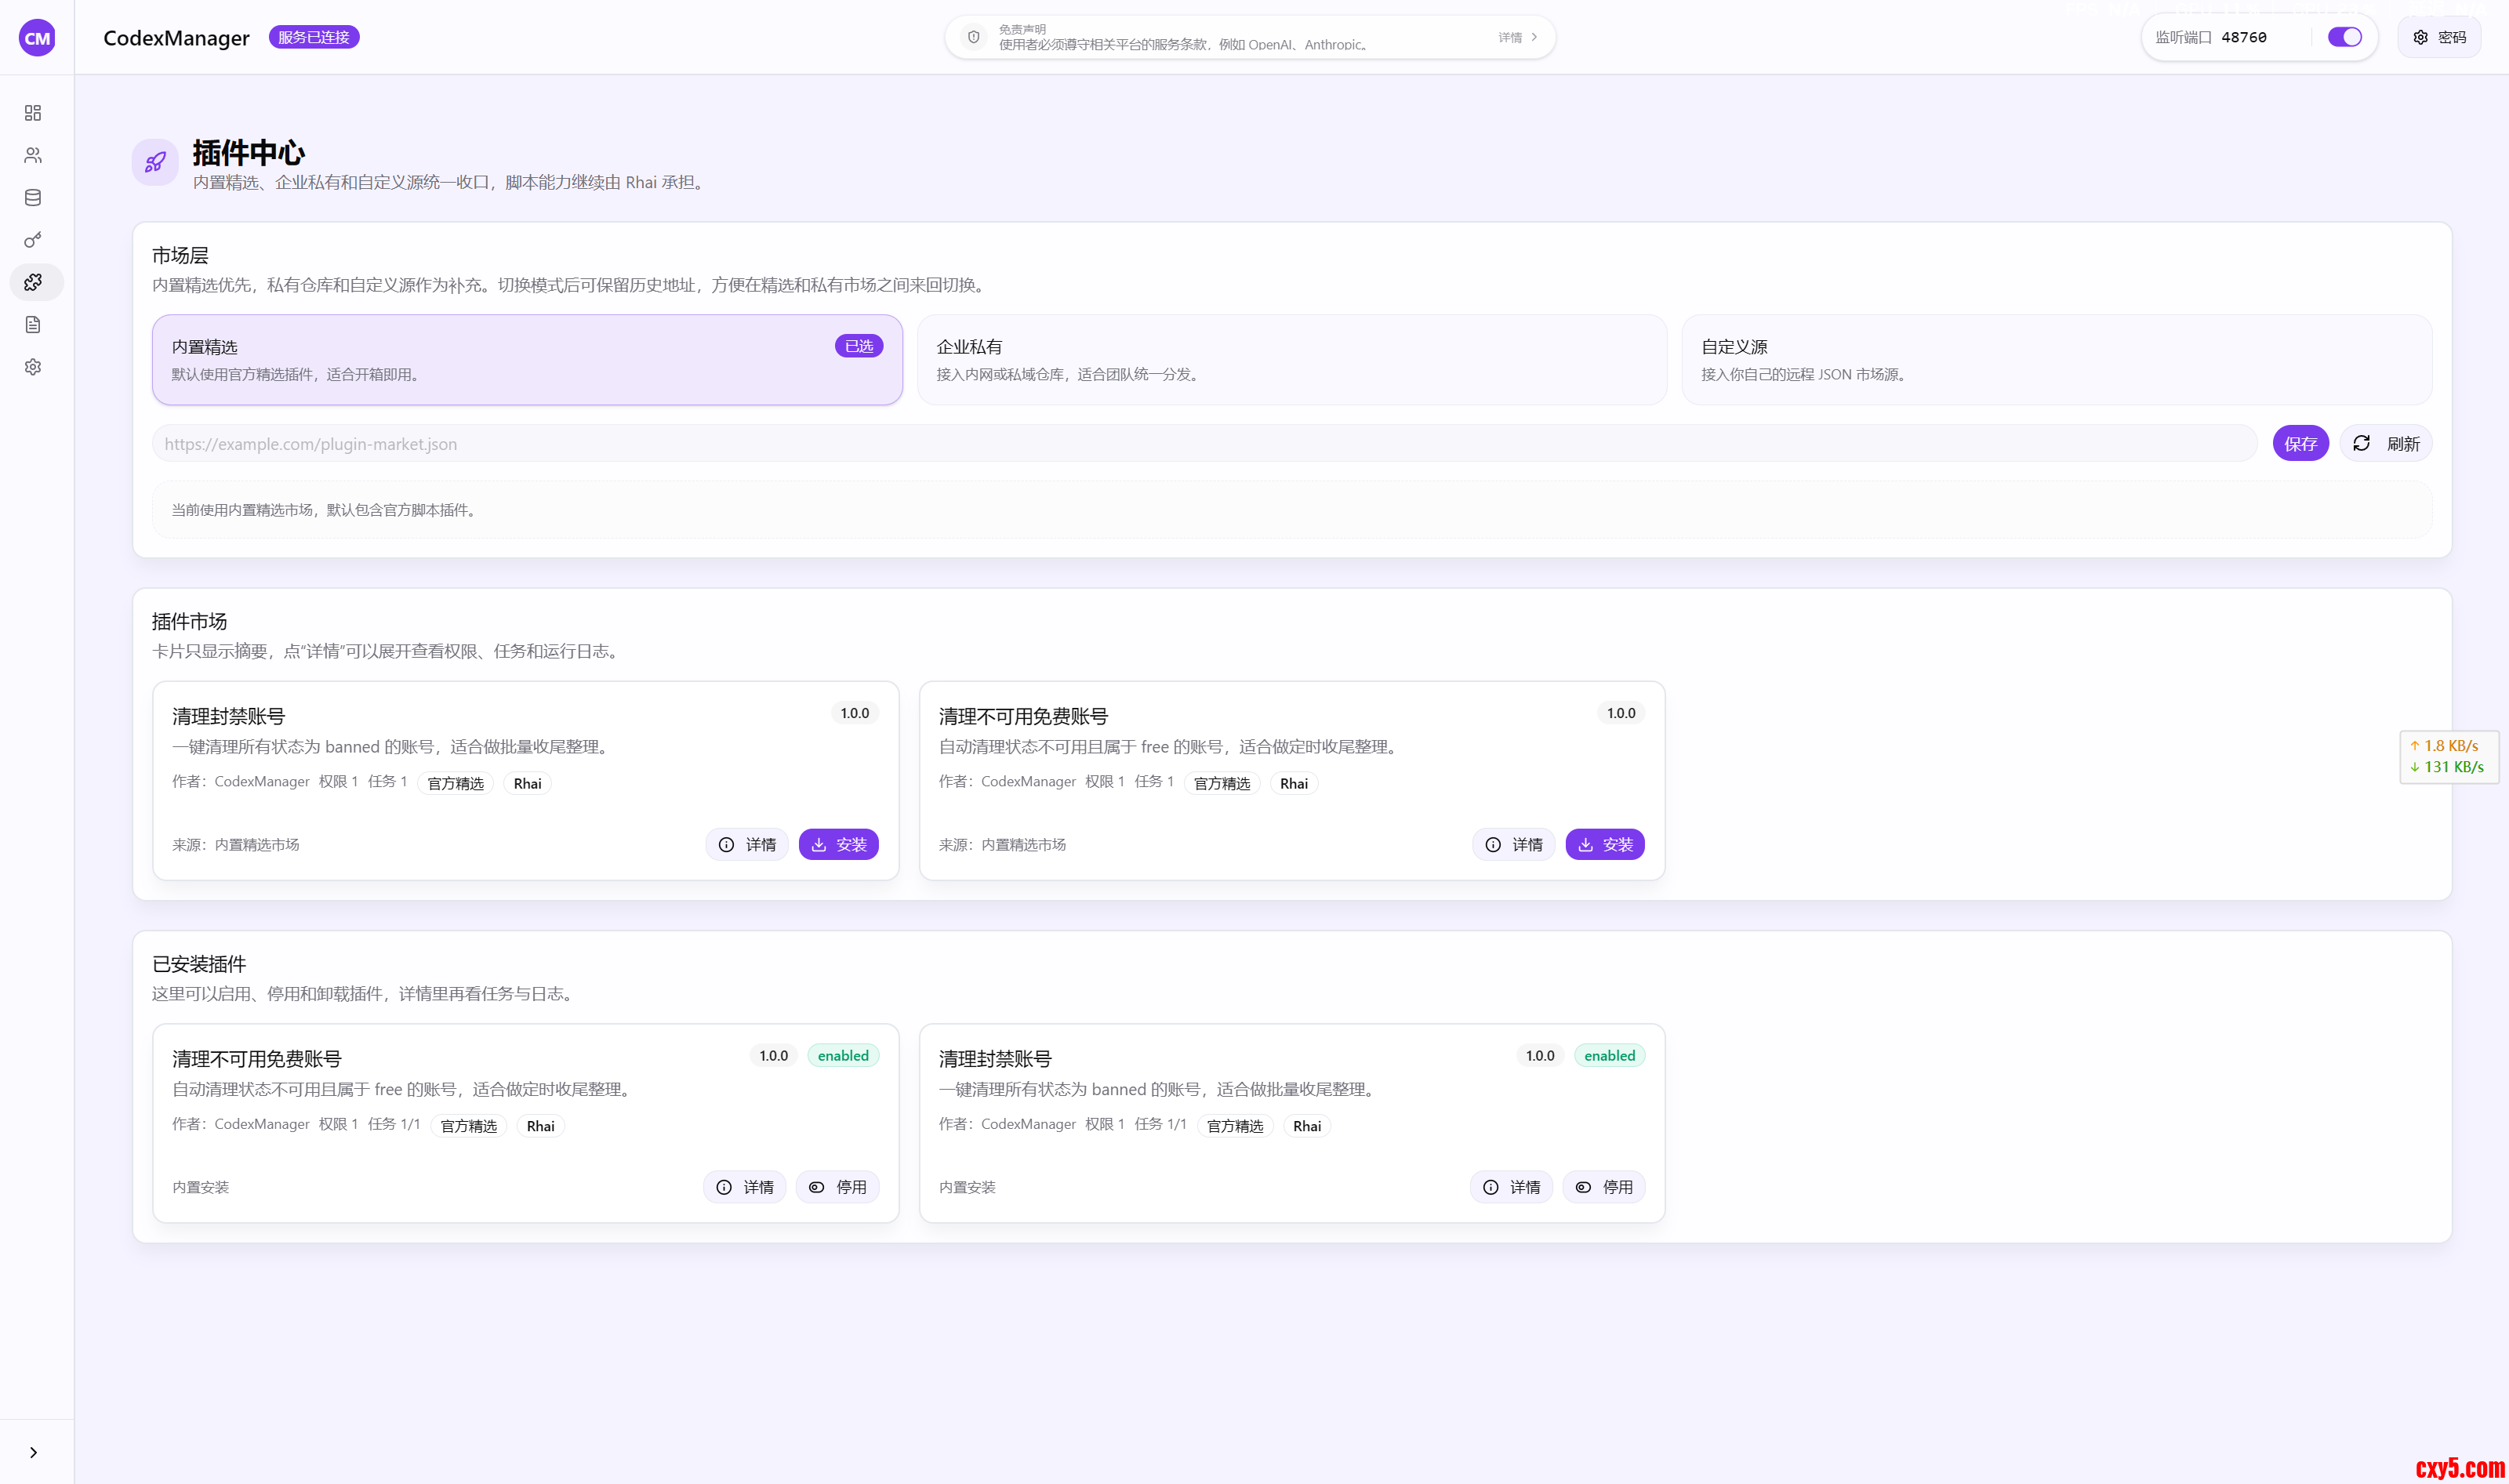The height and width of the screenshot is (1484, 2509).
Task: Open the logs document sidebar icon
Action: (x=33, y=325)
